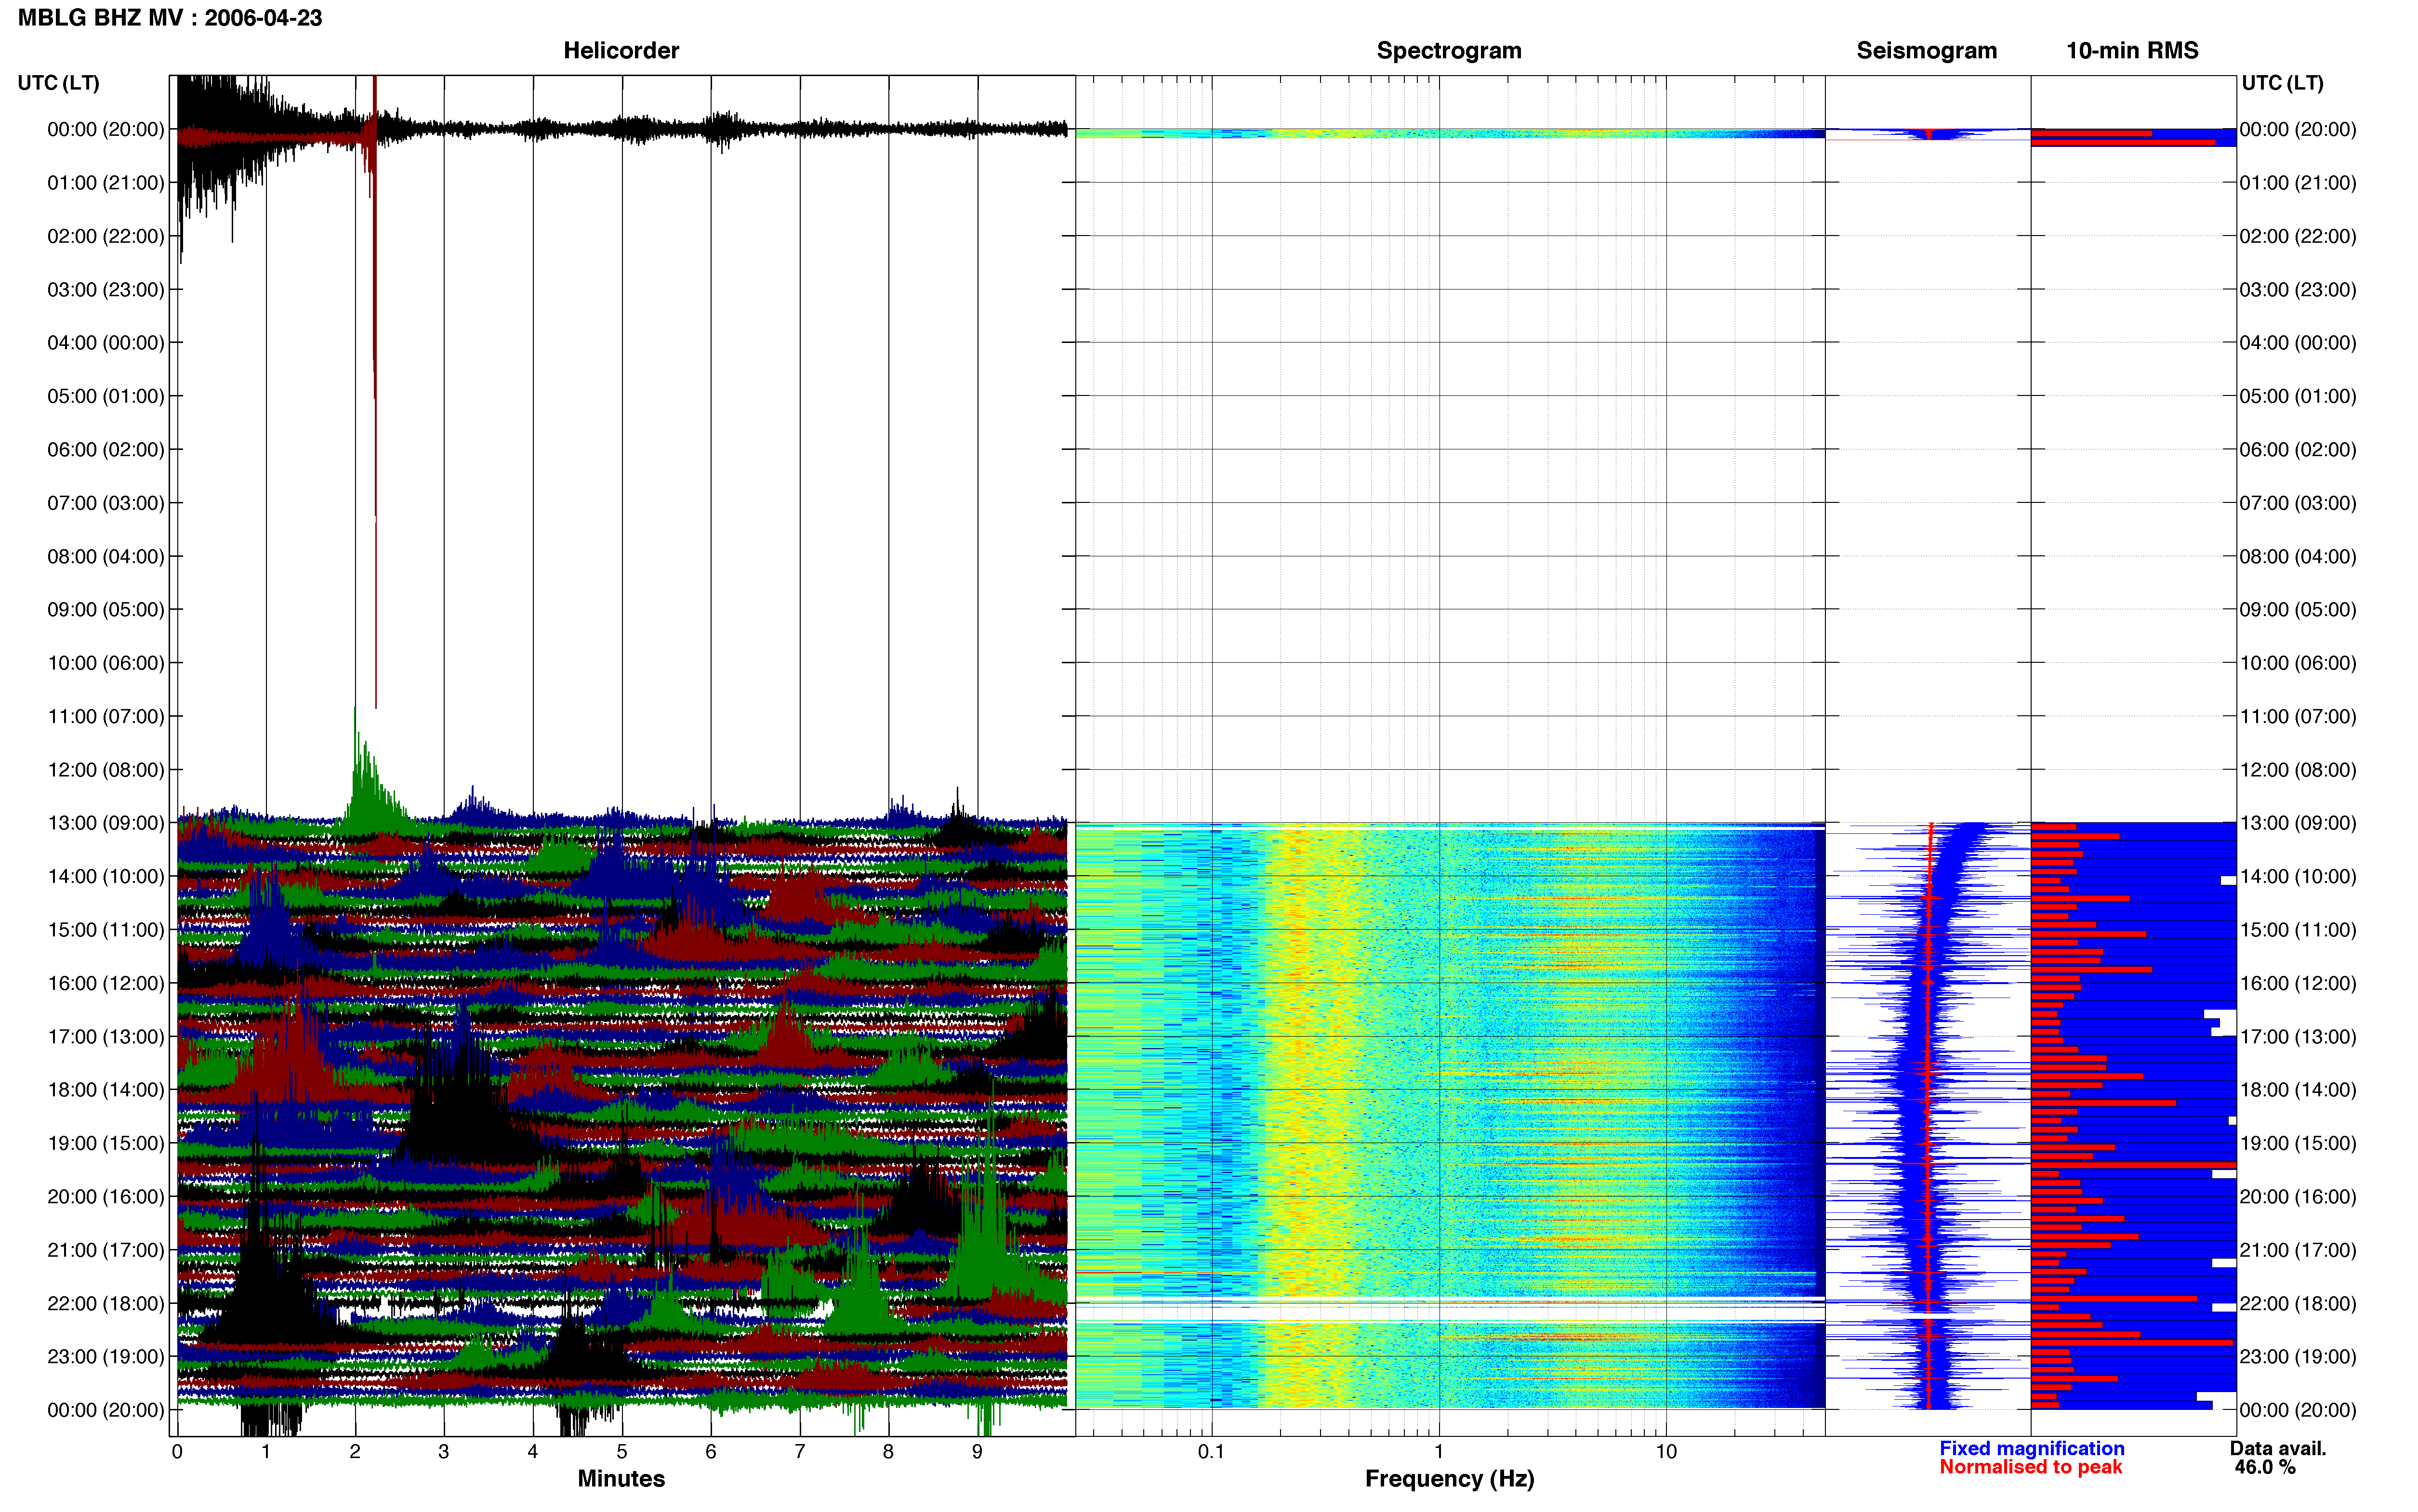Viewport: 2418px width, 1512px height.
Task: Click left time label '03:00 (23:00)'
Action: 106,290
